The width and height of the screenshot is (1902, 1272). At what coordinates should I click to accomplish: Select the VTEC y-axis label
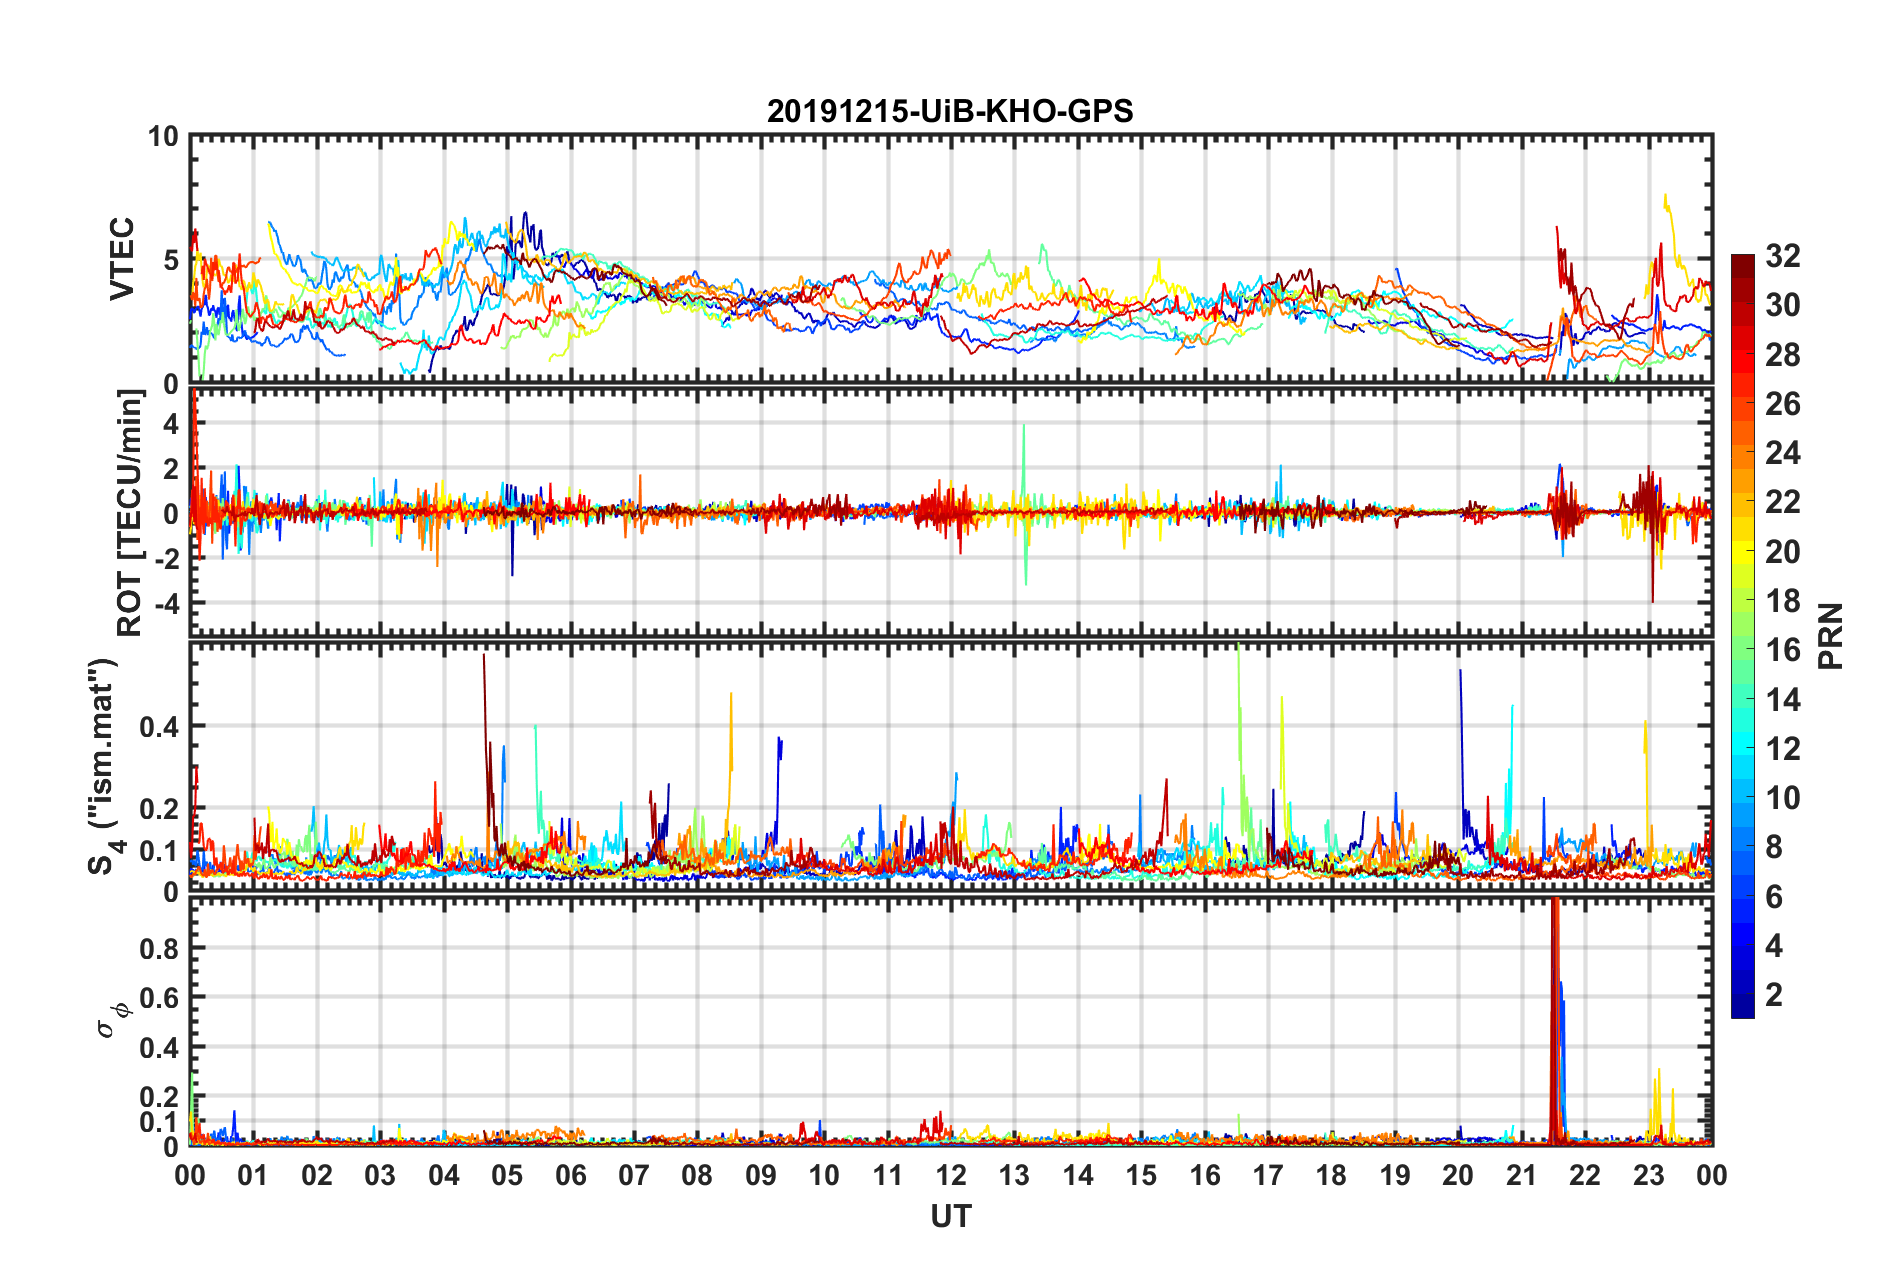122,258
